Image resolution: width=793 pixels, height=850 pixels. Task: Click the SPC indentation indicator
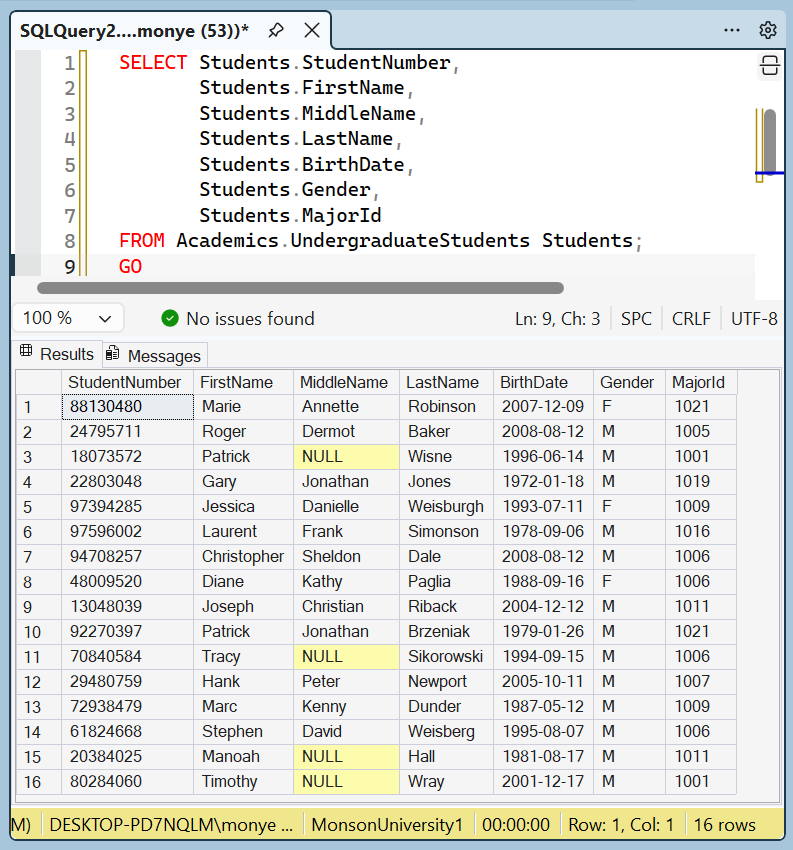[x=636, y=319]
